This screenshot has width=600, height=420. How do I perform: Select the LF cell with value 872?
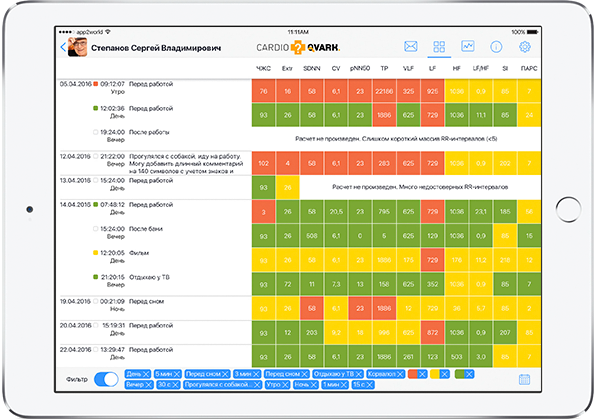(x=432, y=332)
